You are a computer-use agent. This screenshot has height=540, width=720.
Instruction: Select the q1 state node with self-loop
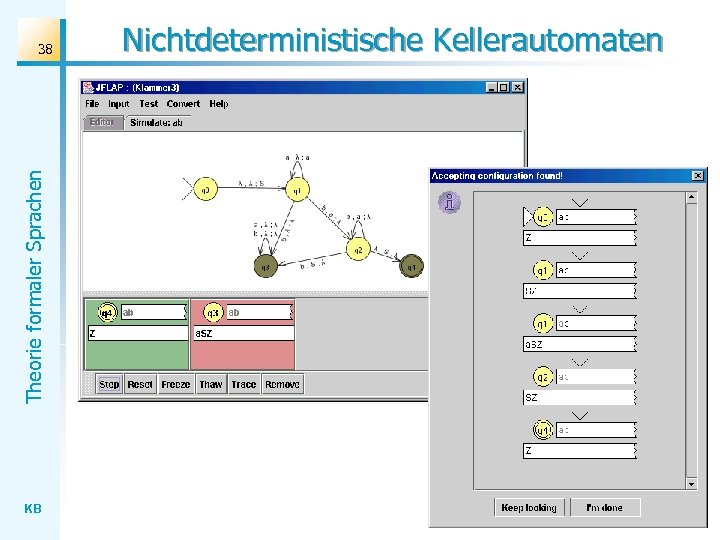click(x=297, y=190)
